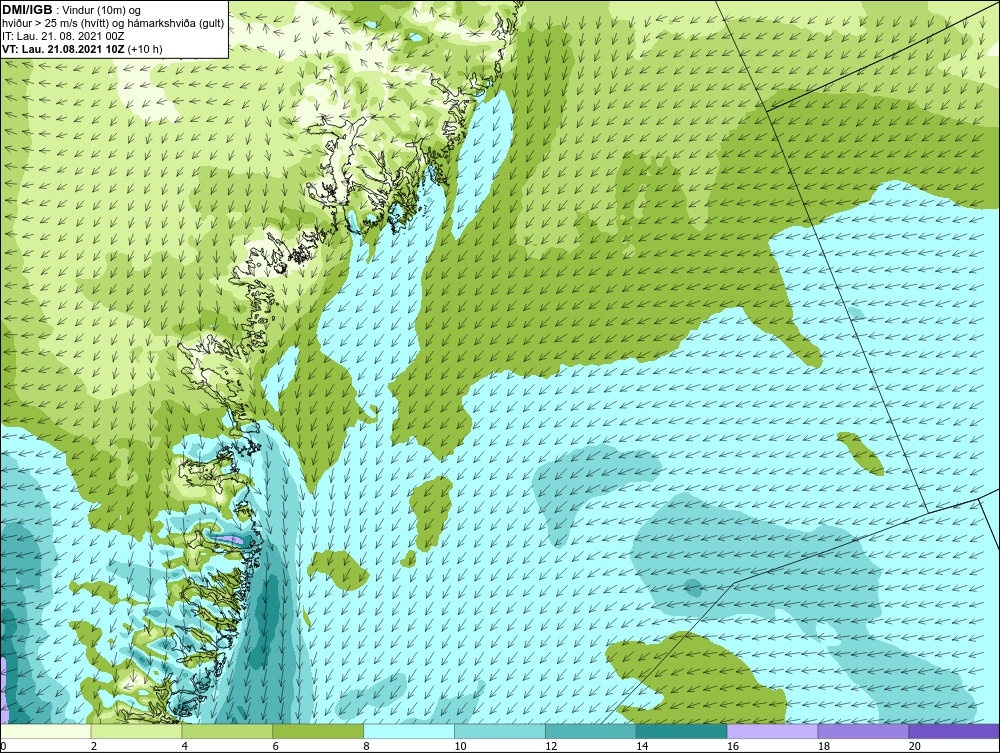Click the legend scale label '18'
Image resolution: width=1000 pixels, height=753 pixels.
point(823,746)
